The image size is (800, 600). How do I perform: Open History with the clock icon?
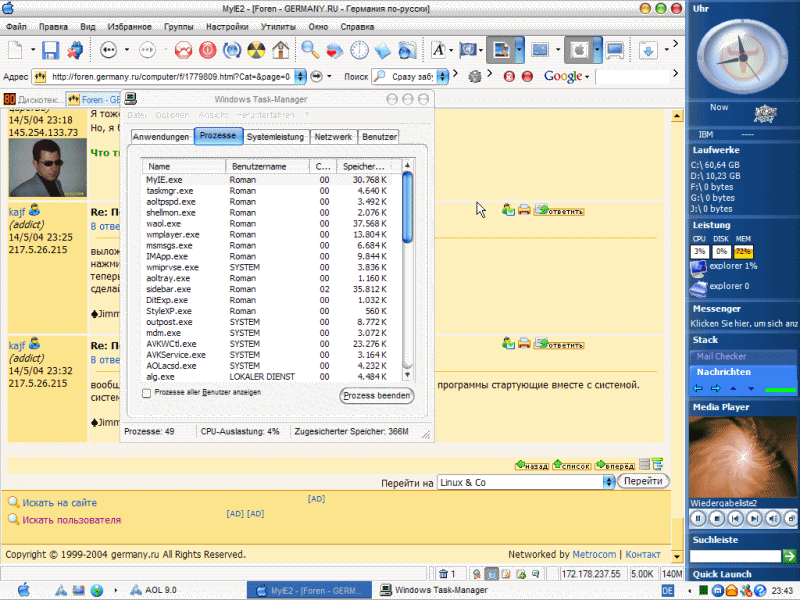[x=359, y=50]
